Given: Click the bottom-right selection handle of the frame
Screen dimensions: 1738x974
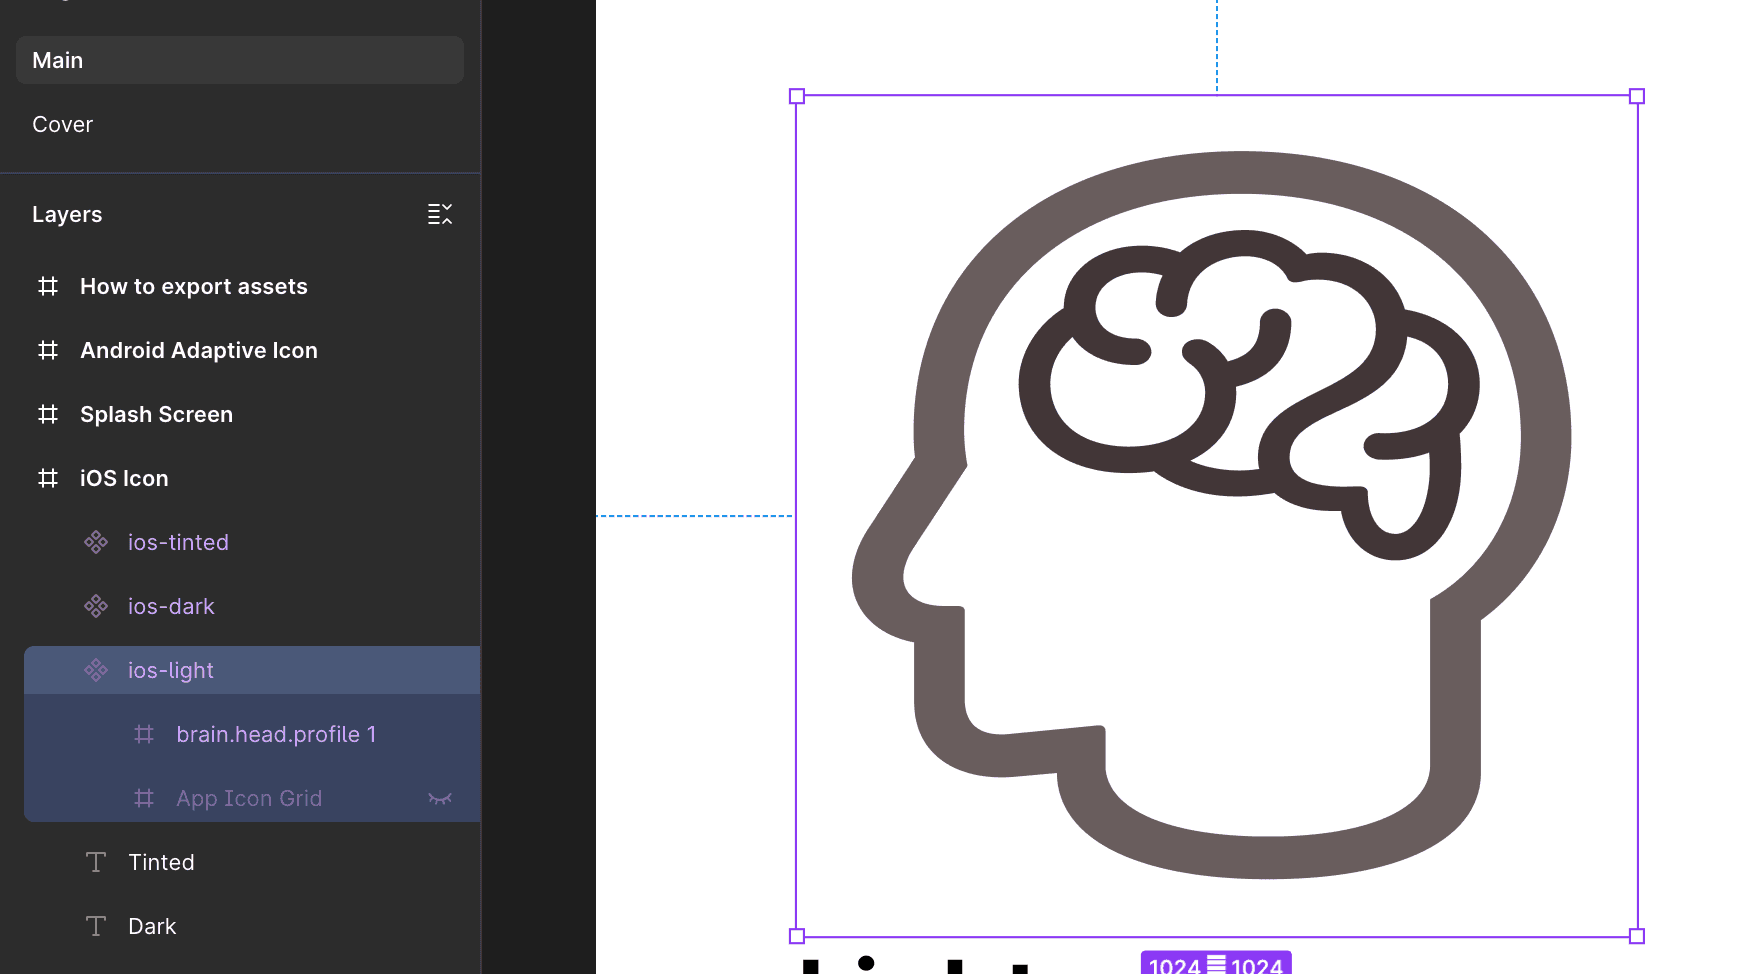Looking at the screenshot, I should tap(1637, 936).
